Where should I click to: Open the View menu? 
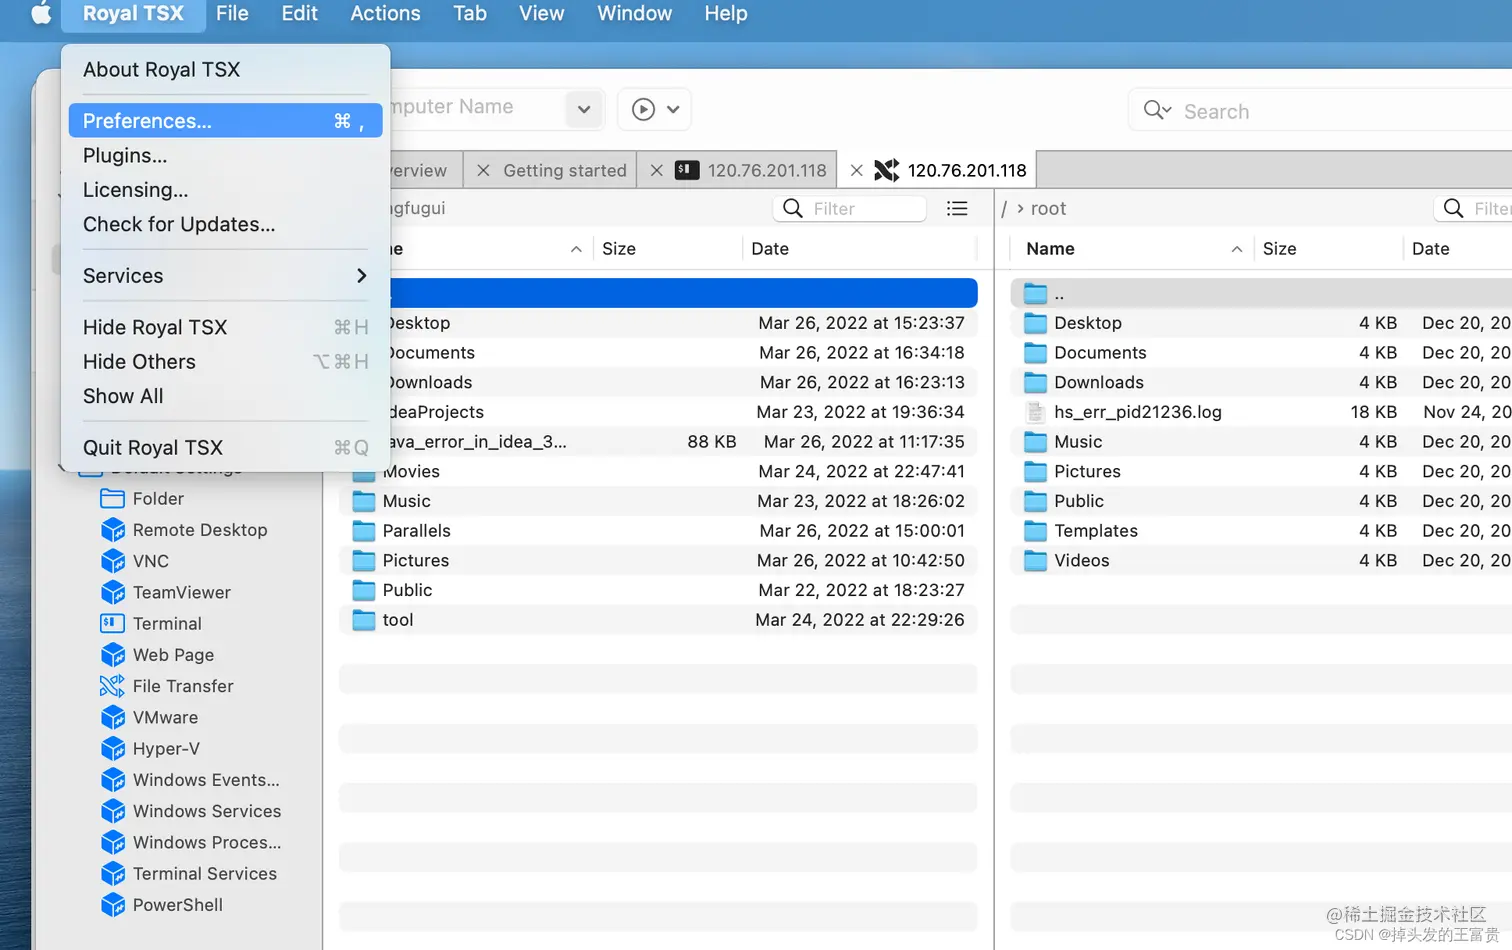(541, 14)
